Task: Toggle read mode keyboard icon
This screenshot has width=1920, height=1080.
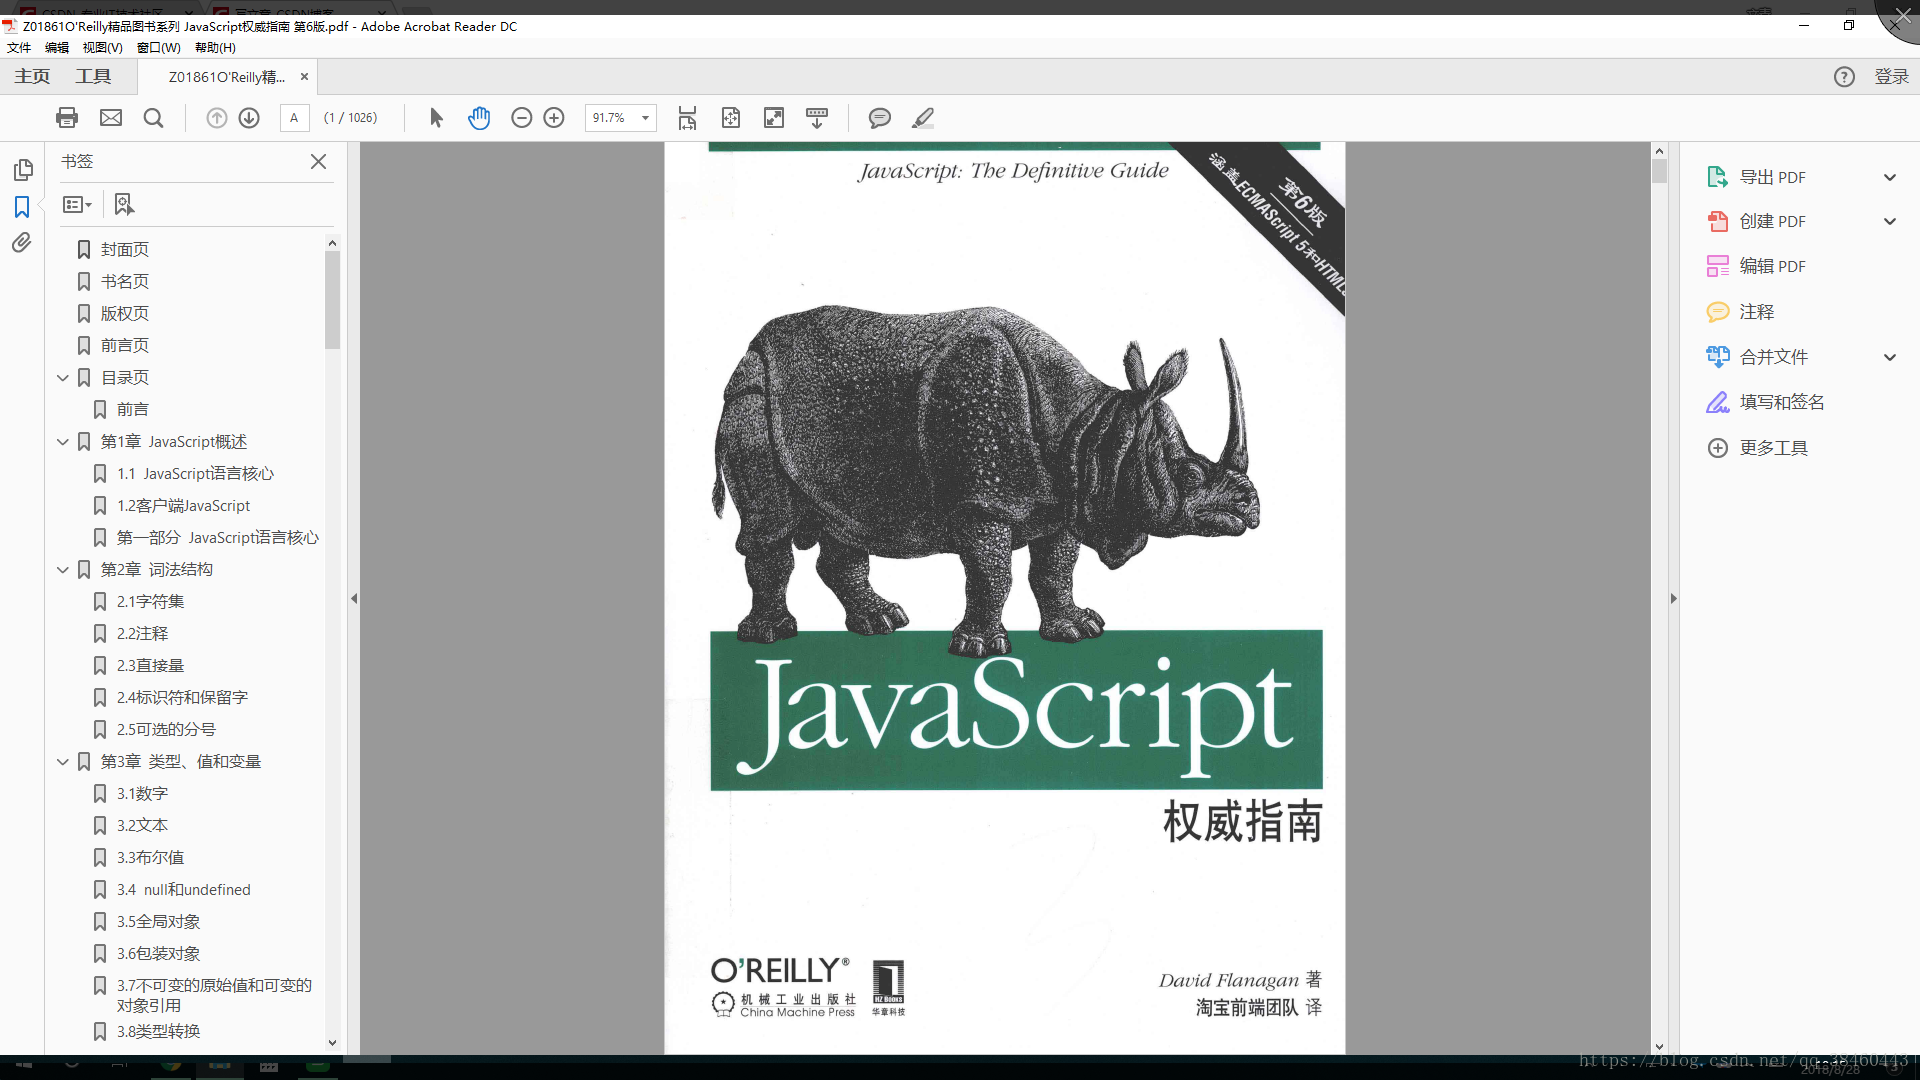Action: (x=817, y=118)
